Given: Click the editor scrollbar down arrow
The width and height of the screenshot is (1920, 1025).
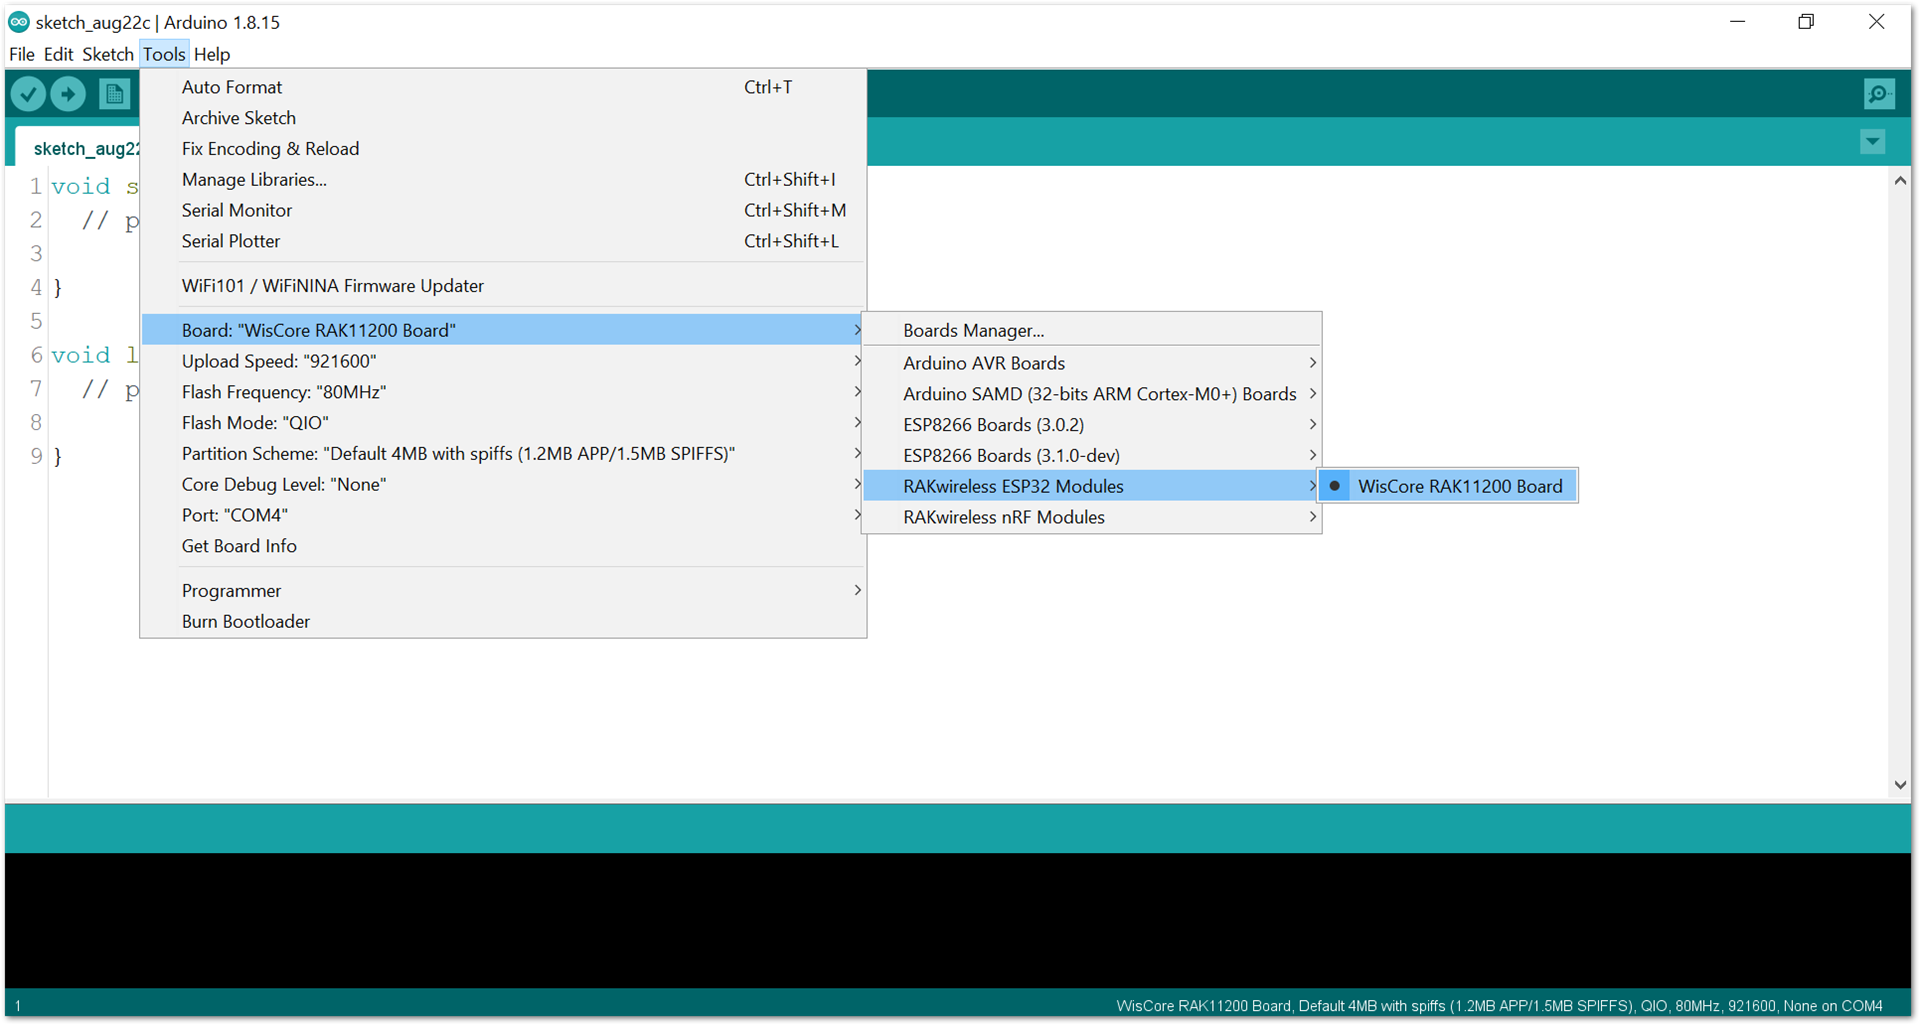Looking at the screenshot, I should point(1900,785).
